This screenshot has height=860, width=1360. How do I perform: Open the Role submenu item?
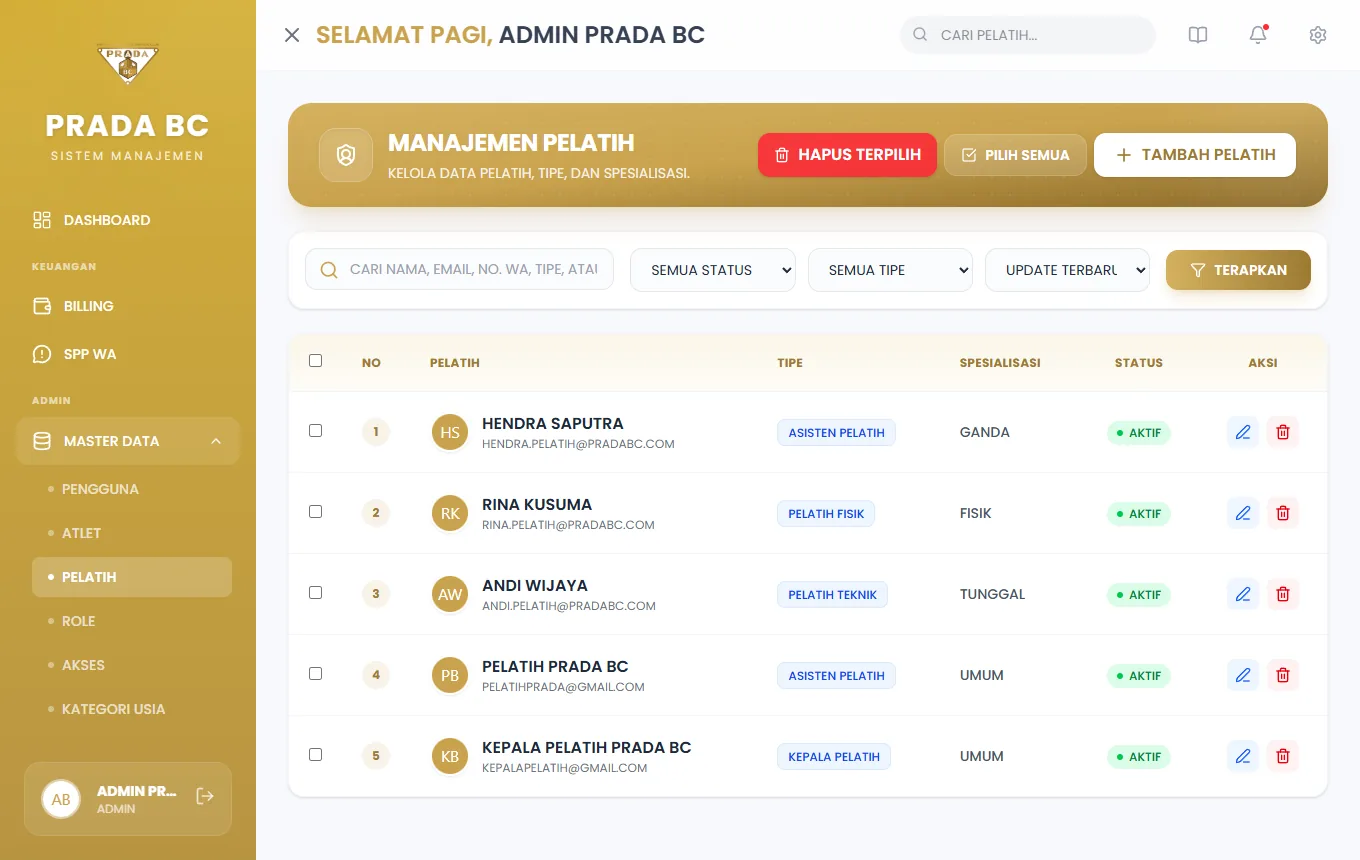(x=132, y=621)
